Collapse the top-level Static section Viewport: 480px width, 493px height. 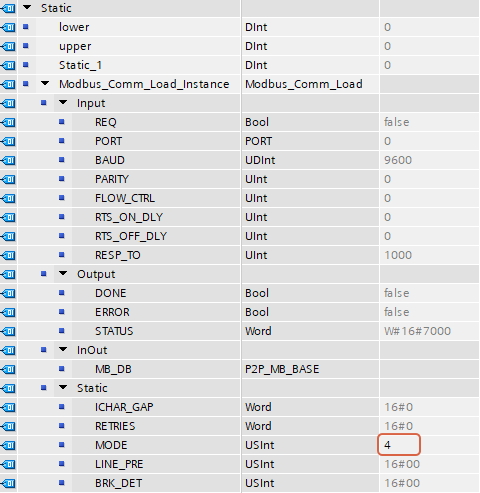27,7
